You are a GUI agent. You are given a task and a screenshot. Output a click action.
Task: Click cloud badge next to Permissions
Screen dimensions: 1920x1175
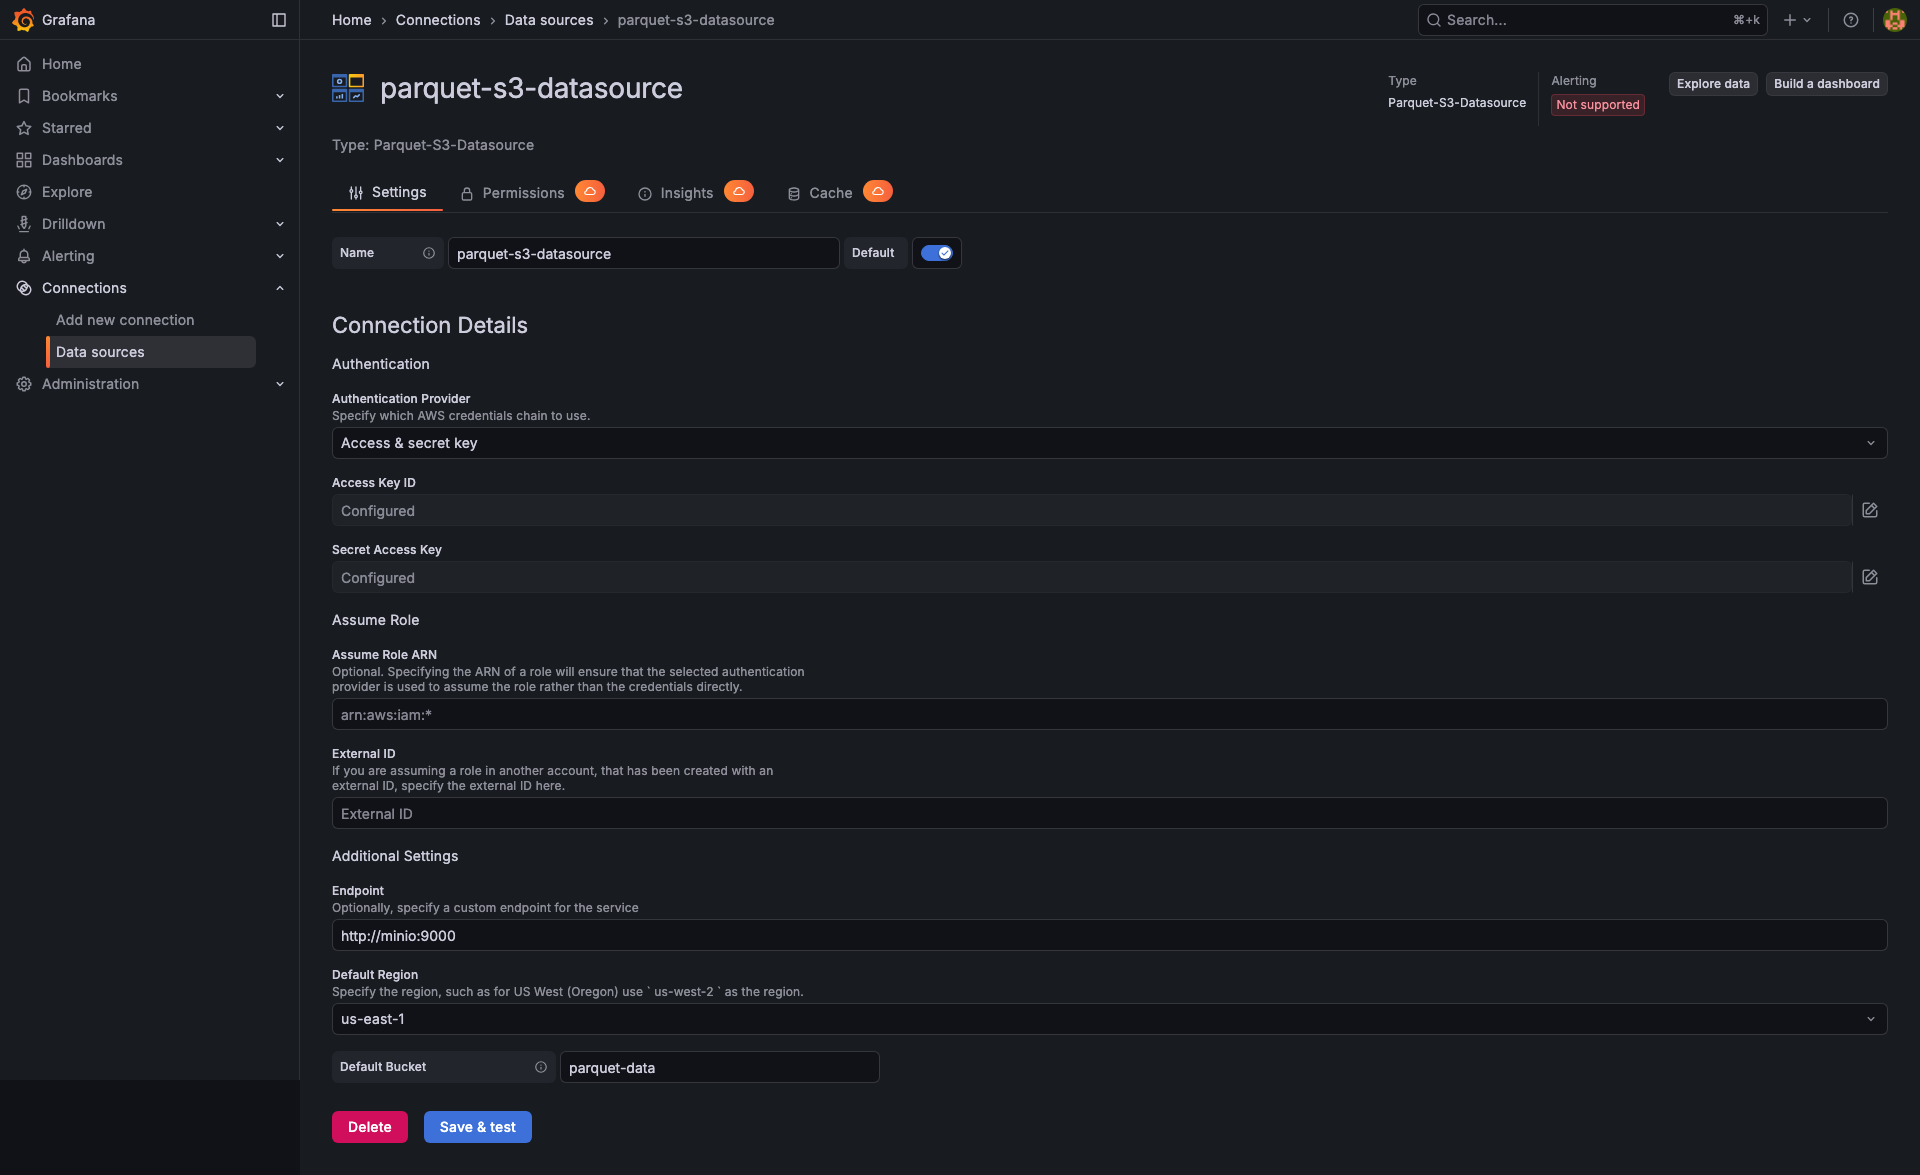click(590, 191)
